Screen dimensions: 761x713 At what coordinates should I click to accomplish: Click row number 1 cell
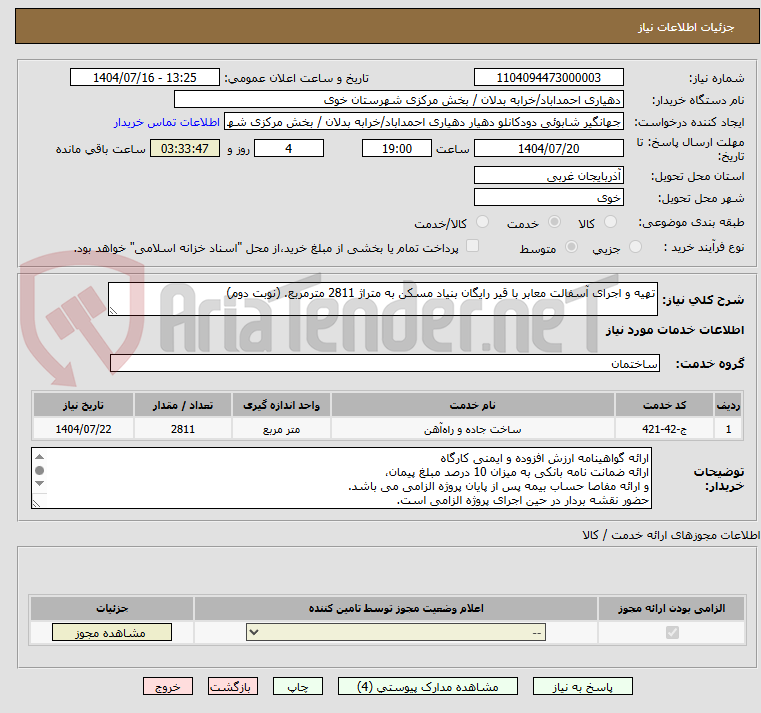(728, 430)
